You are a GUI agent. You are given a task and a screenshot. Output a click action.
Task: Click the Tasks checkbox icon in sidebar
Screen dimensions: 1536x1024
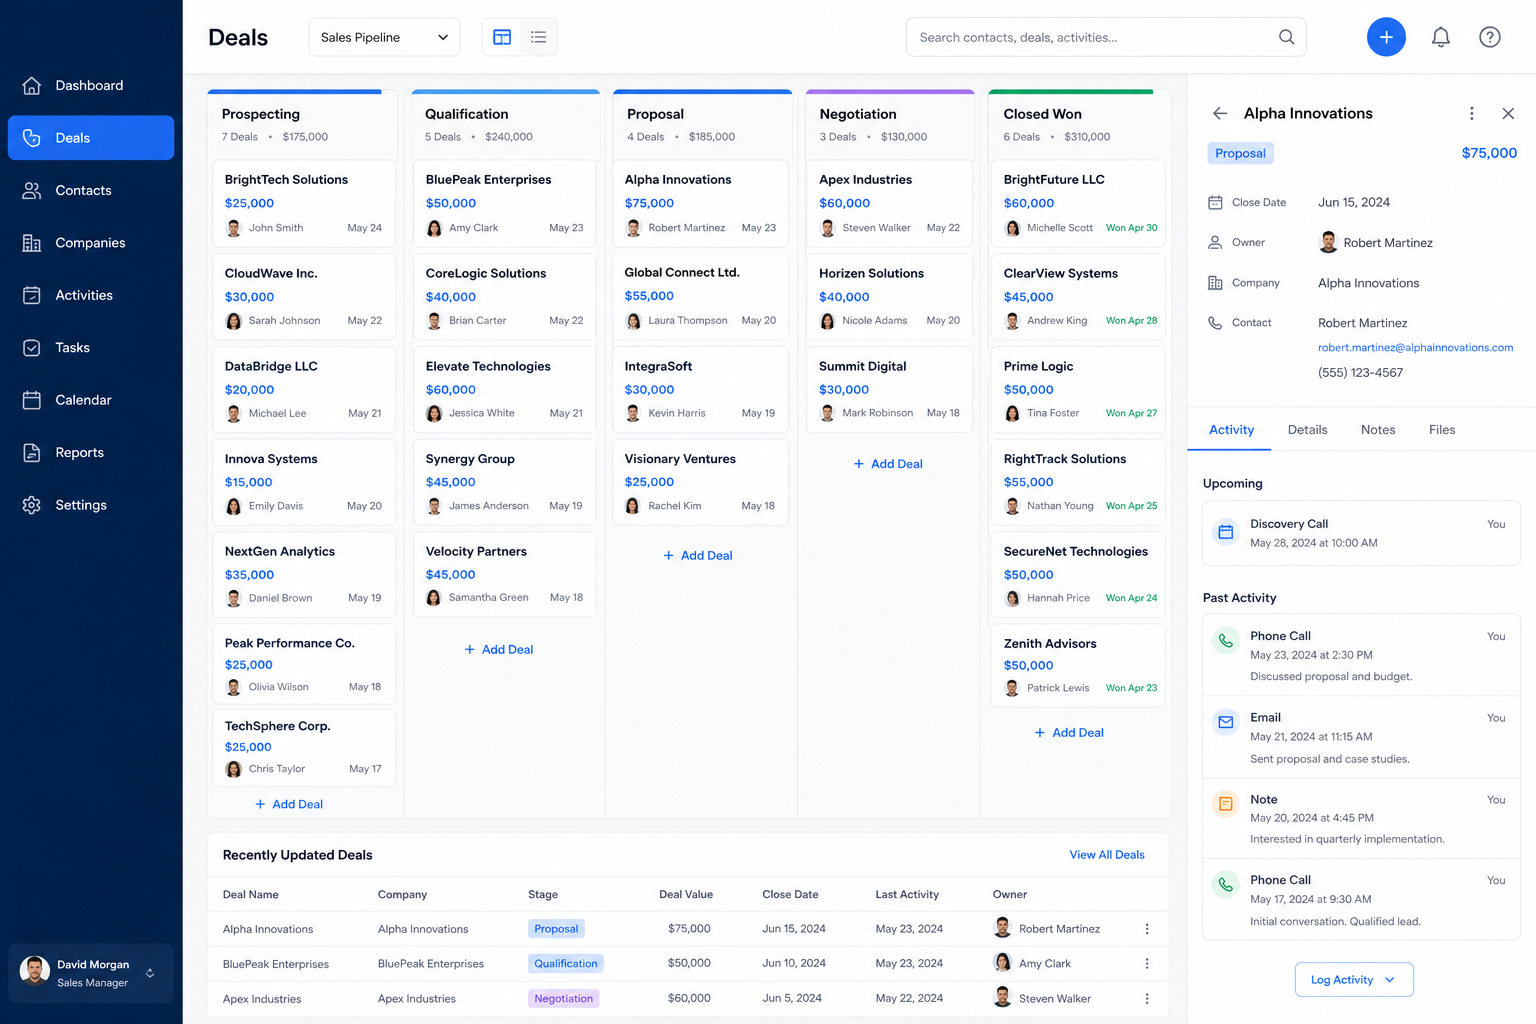coord(32,348)
